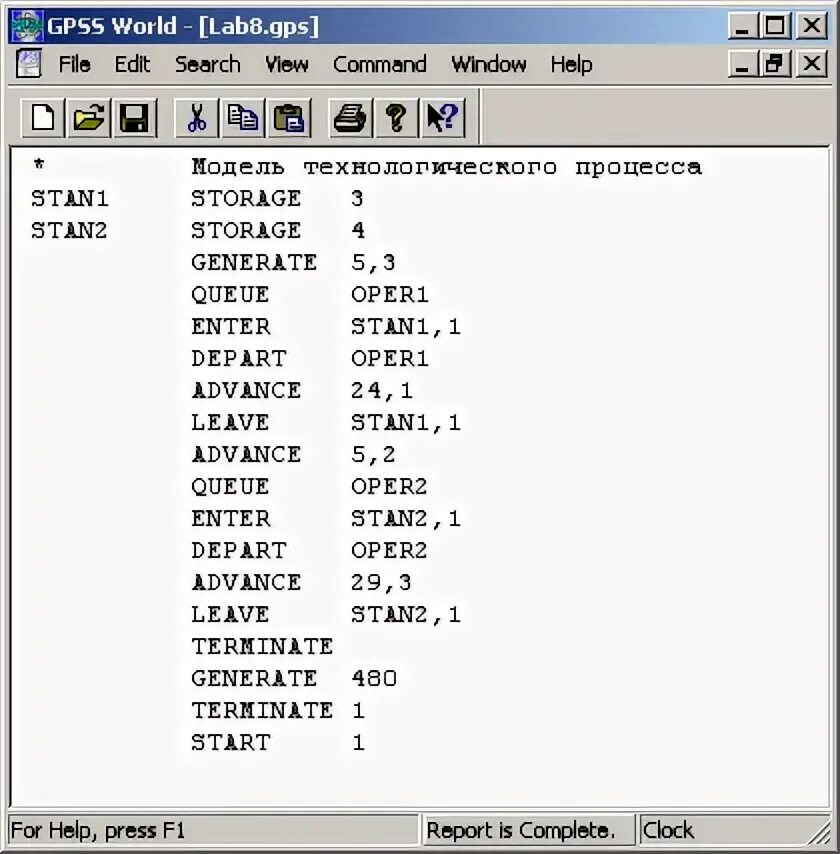Viewport: 840px width, 854px height.
Task: Click the 'ENTER STAN2,1' statement
Action: click(x=326, y=518)
